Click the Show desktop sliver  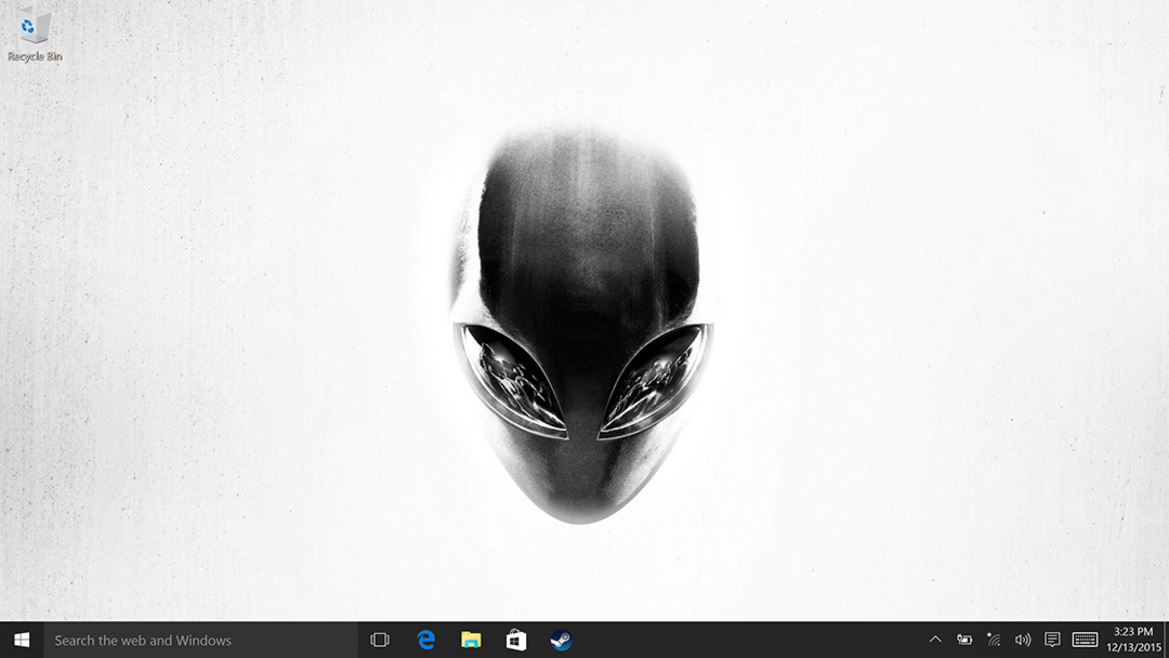[x=1167, y=640]
